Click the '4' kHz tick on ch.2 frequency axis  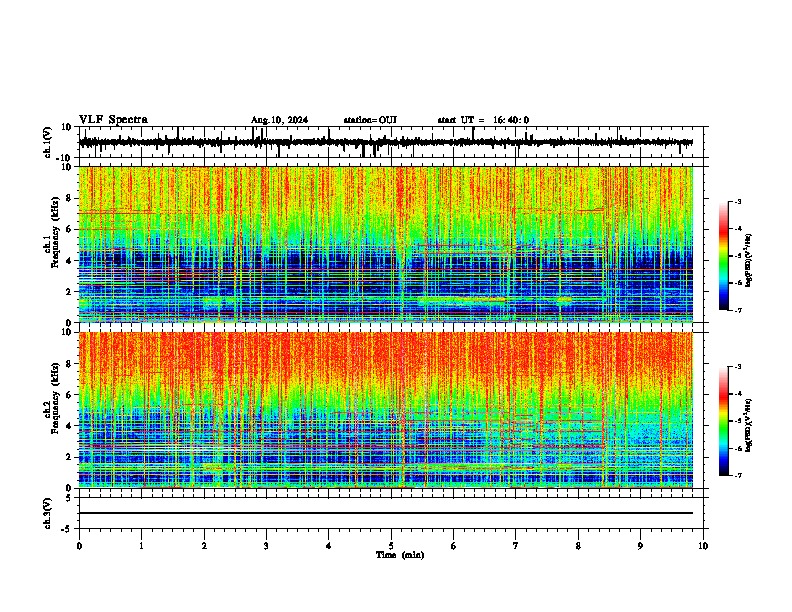coord(70,426)
